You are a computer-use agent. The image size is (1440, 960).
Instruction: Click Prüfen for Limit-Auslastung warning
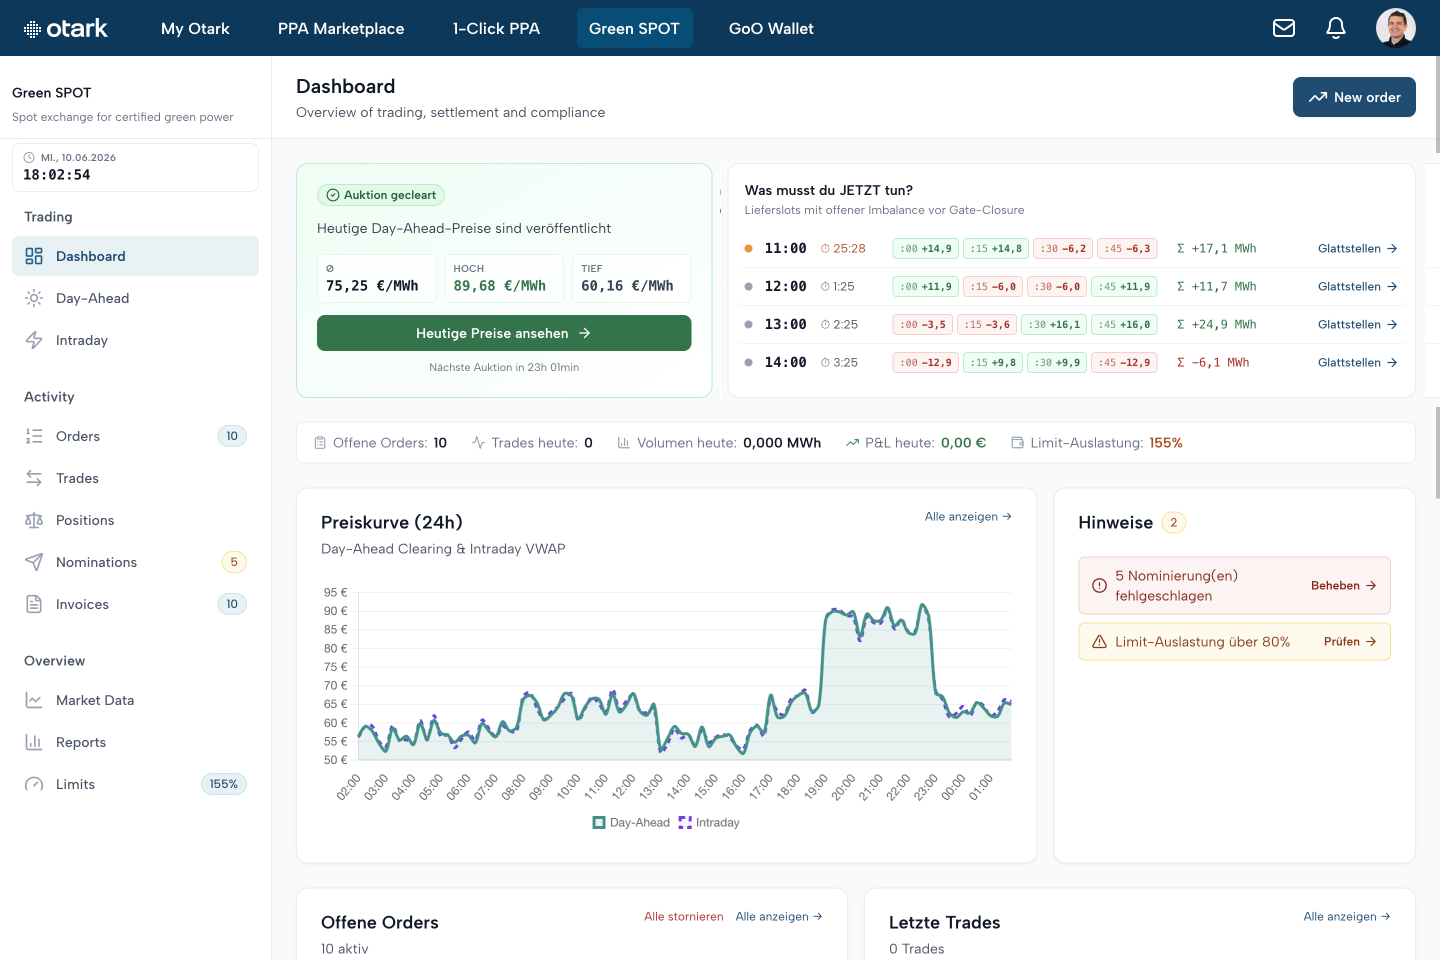point(1350,641)
